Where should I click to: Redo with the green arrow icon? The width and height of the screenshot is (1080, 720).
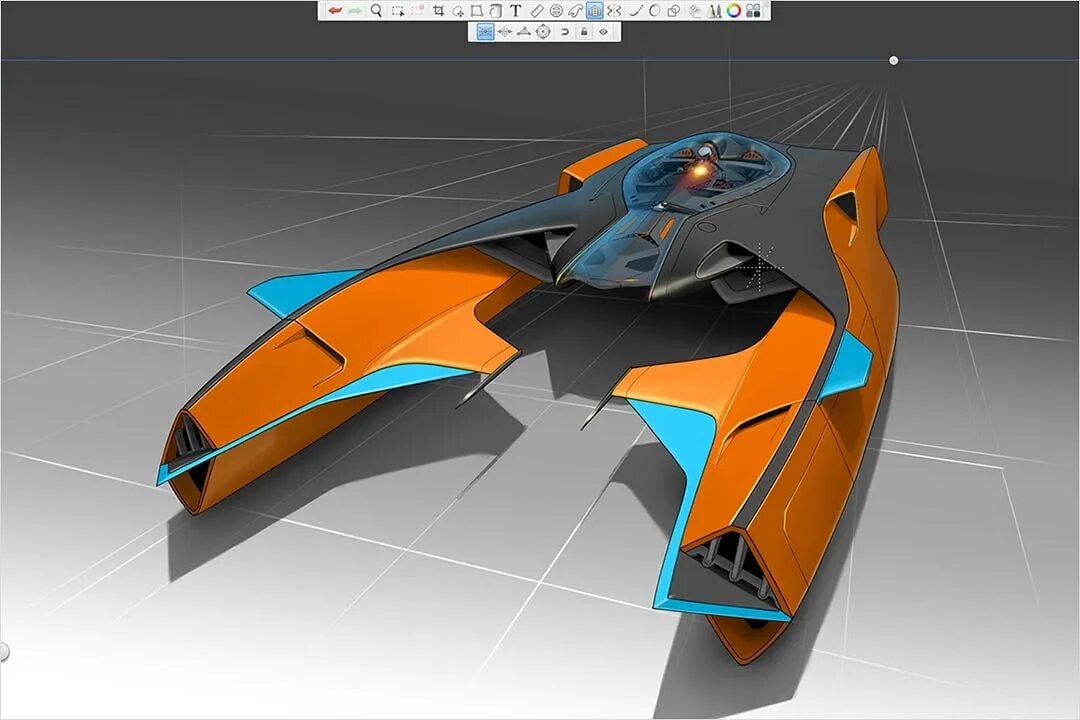click(x=355, y=11)
